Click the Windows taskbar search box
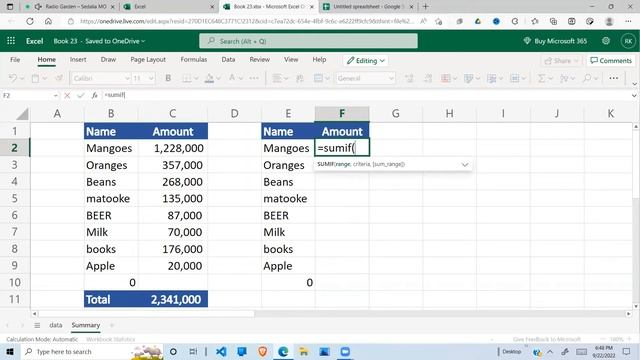Image resolution: width=640 pixels, height=360 pixels. (91, 351)
